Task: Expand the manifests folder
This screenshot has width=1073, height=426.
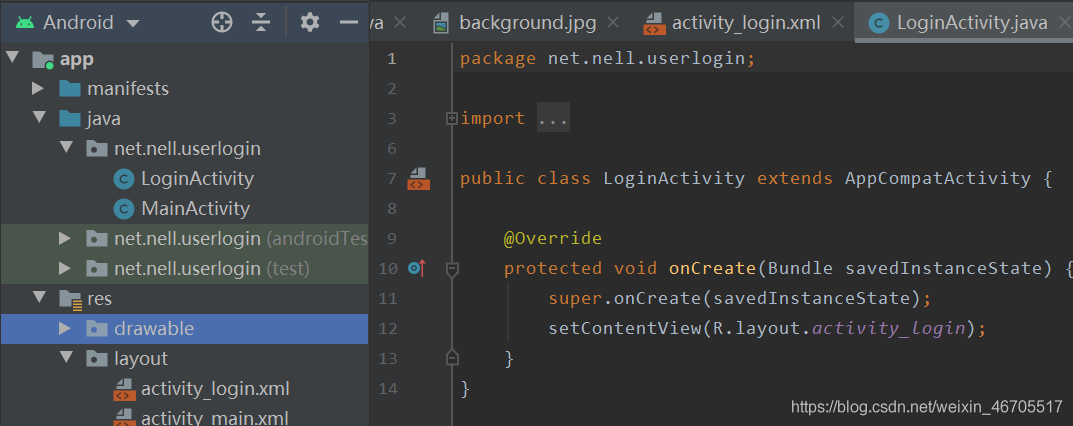Action: [38, 88]
